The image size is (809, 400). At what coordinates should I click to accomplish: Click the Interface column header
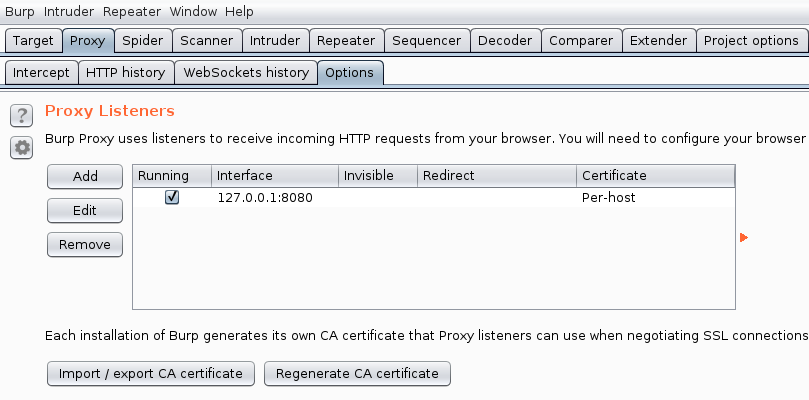[x=275, y=176]
